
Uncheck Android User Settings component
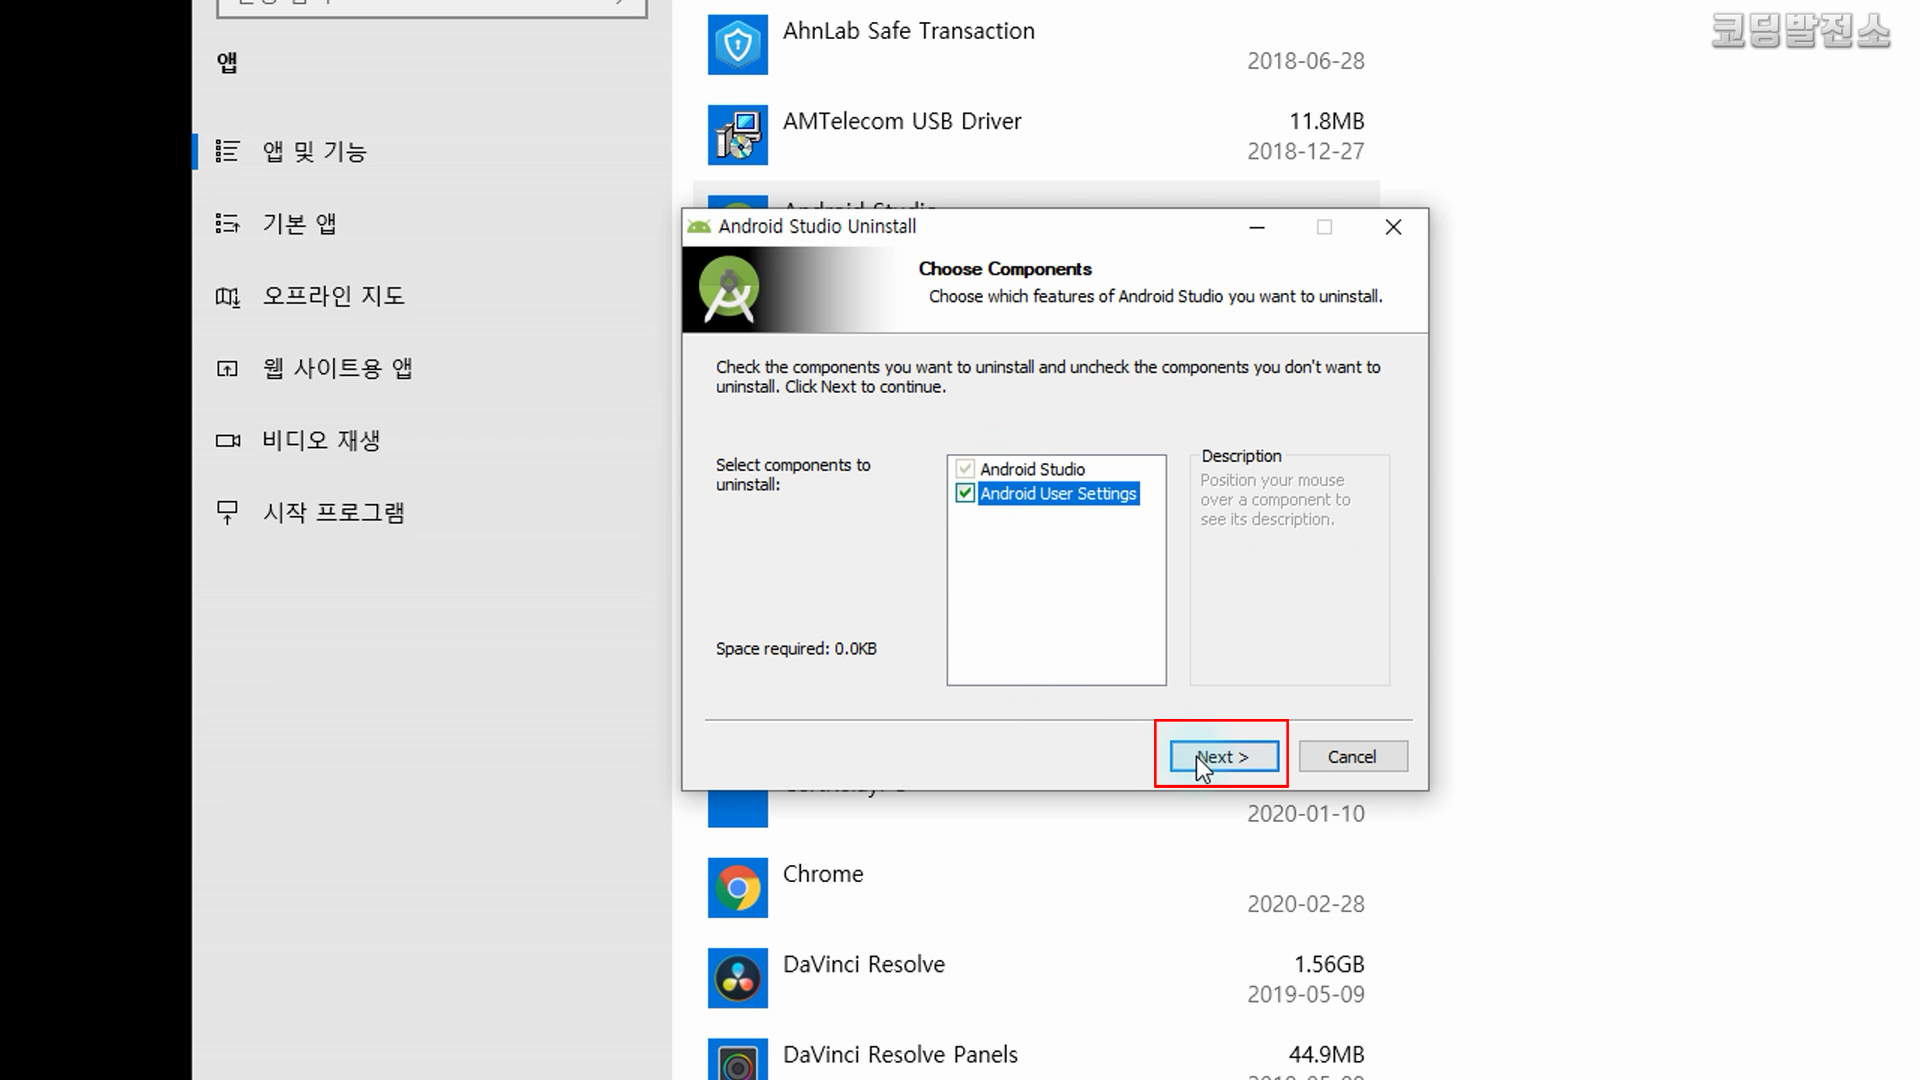pyautogui.click(x=965, y=493)
